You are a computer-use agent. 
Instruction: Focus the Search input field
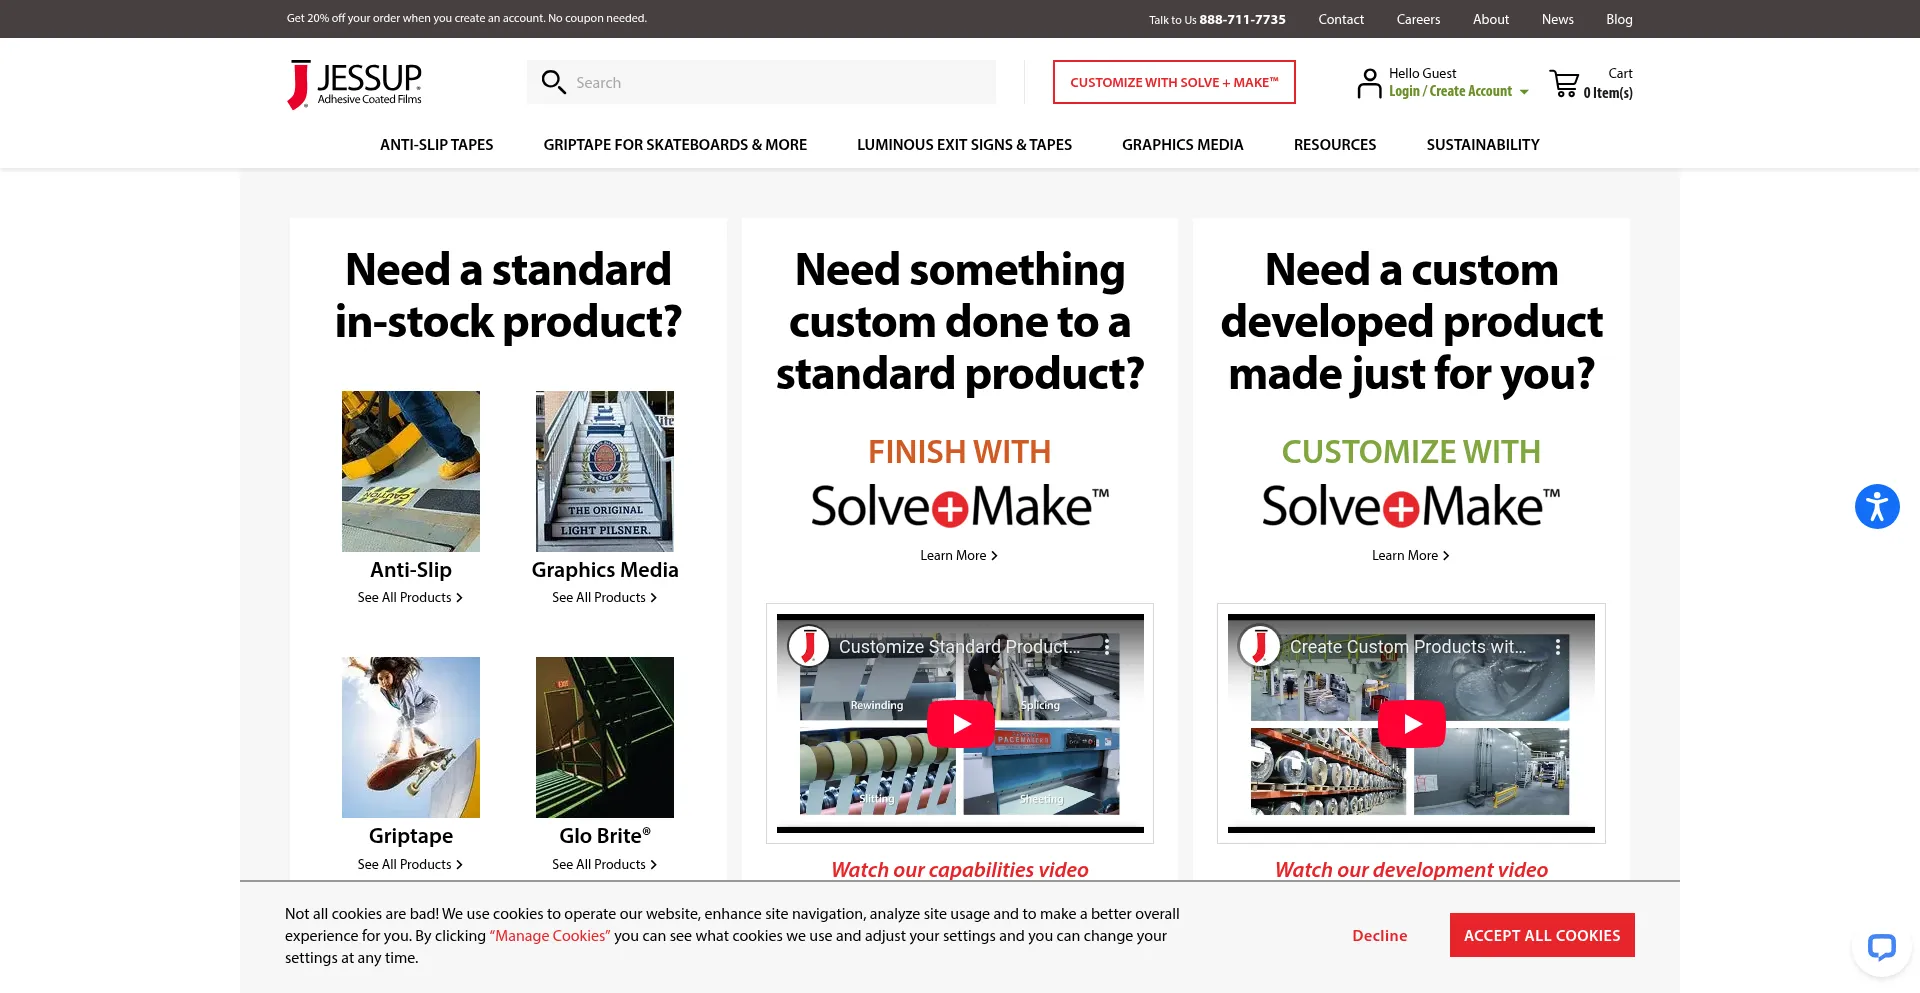coord(761,82)
